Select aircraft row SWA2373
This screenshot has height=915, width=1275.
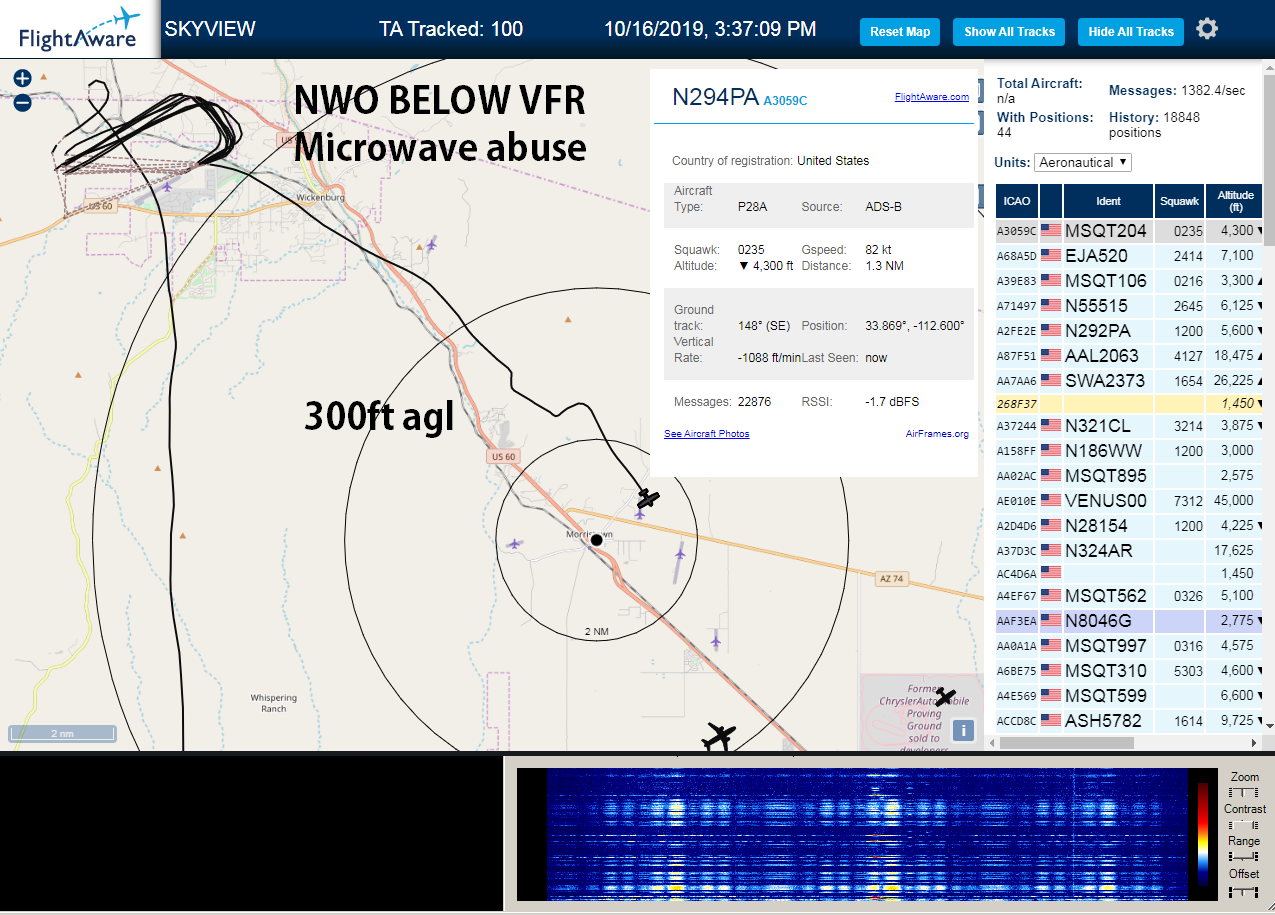(x=1130, y=380)
